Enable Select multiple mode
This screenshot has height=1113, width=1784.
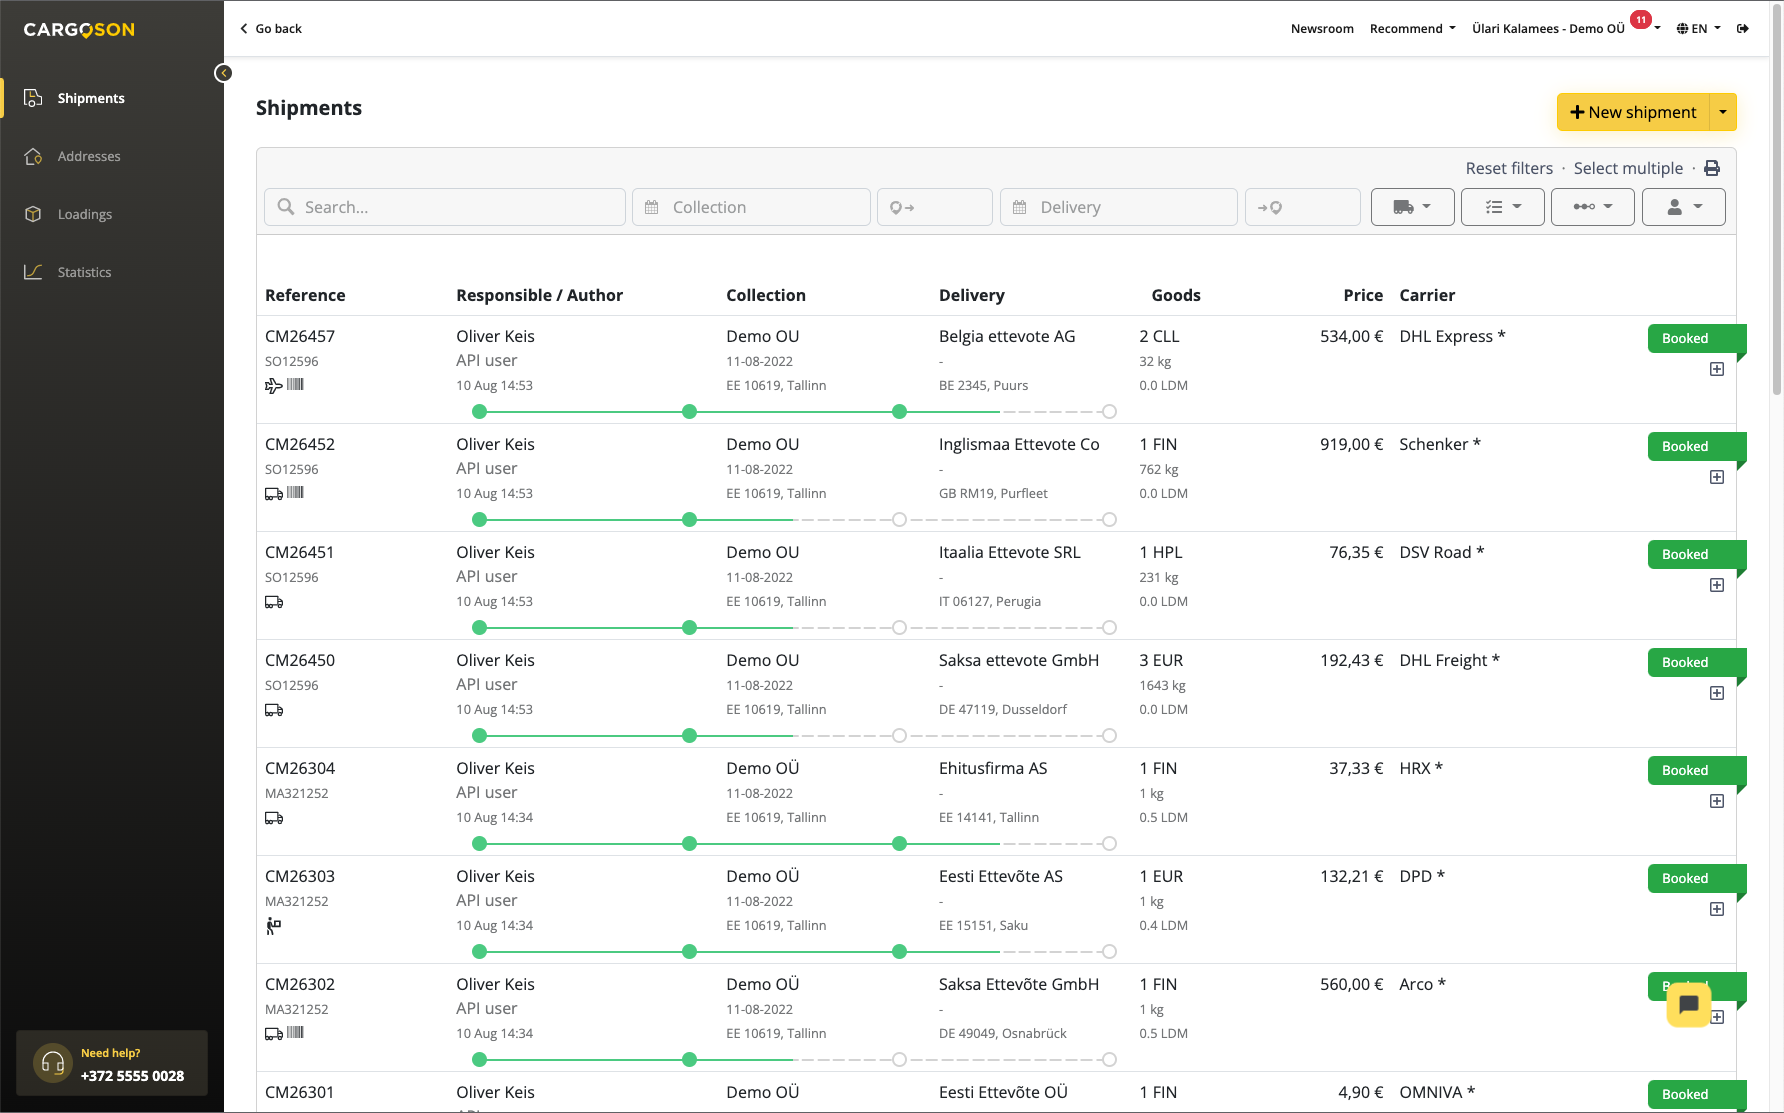(x=1628, y=168)
